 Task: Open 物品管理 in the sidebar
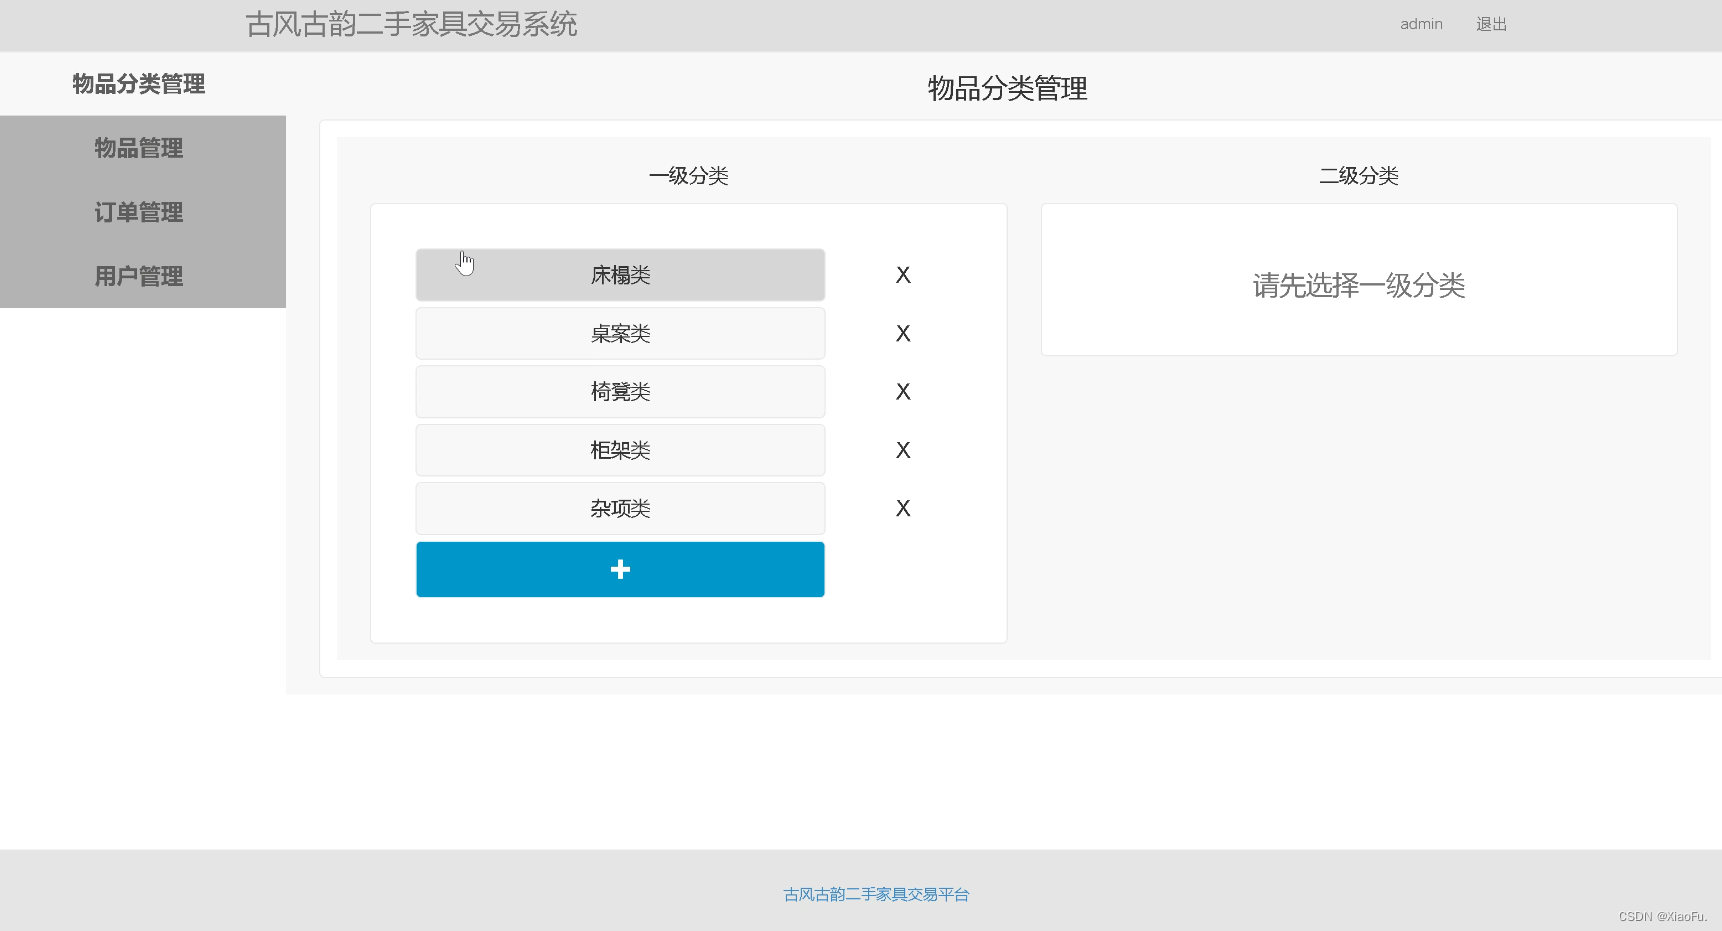[139, 148]
